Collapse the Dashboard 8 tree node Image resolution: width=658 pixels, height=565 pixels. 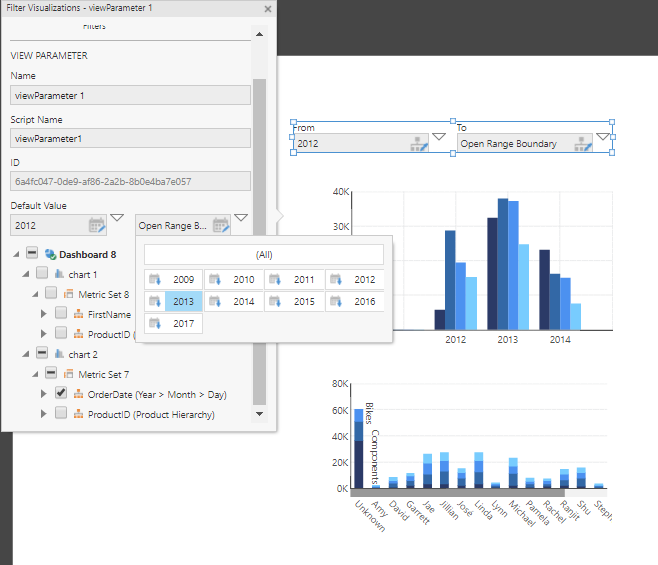pyautogui.click(x=16, y=254)
